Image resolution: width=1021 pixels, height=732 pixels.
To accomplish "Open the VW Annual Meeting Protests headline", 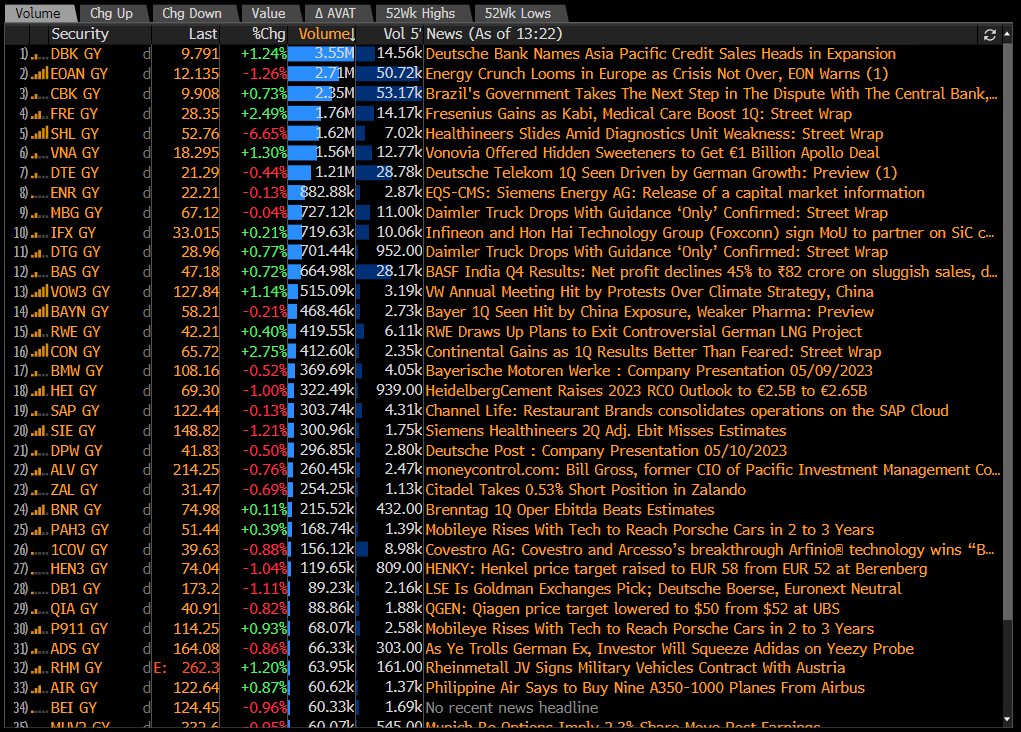I will click(x=650, y=292).
